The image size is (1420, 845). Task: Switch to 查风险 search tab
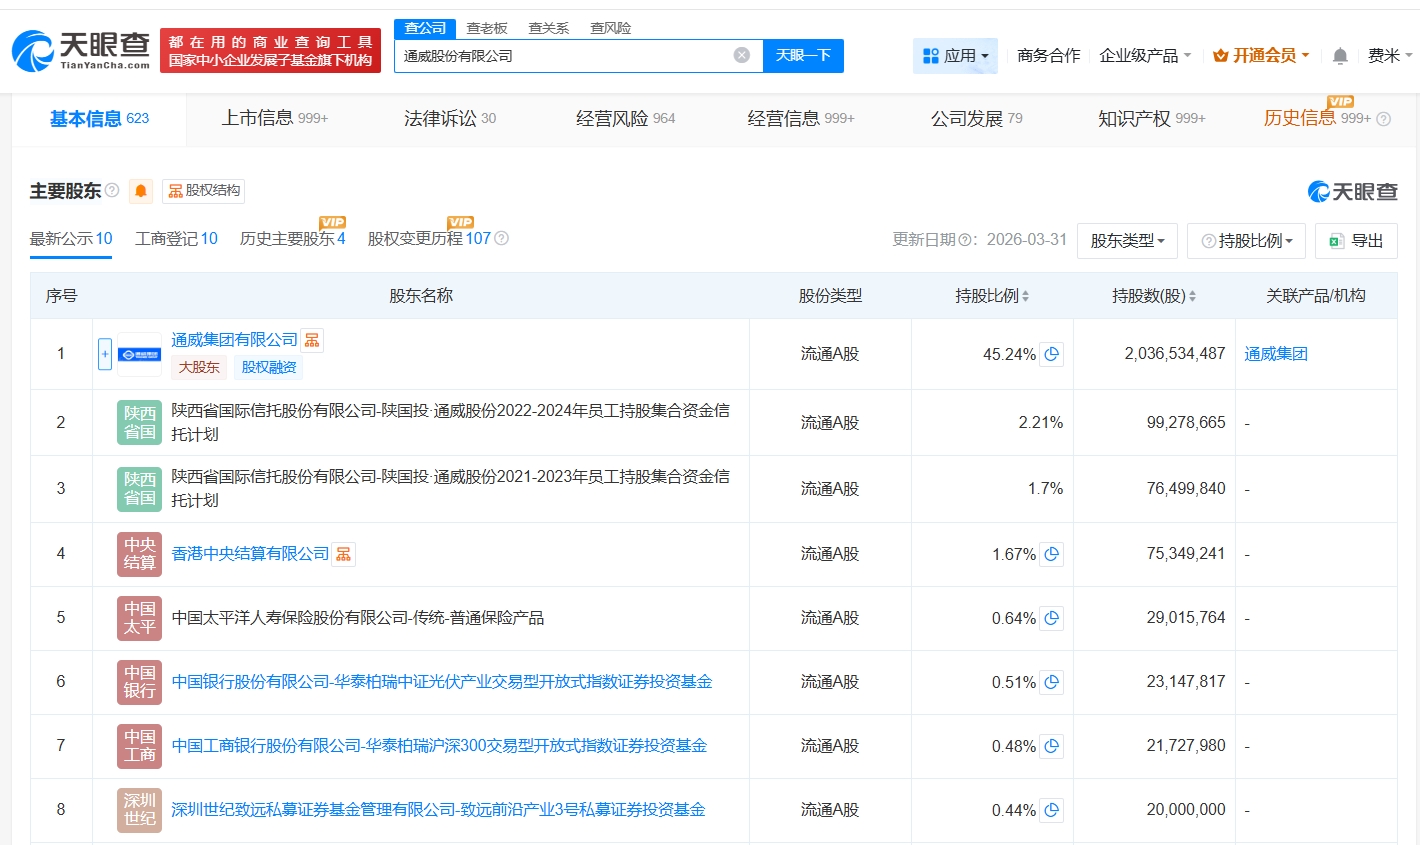point(611,28)
